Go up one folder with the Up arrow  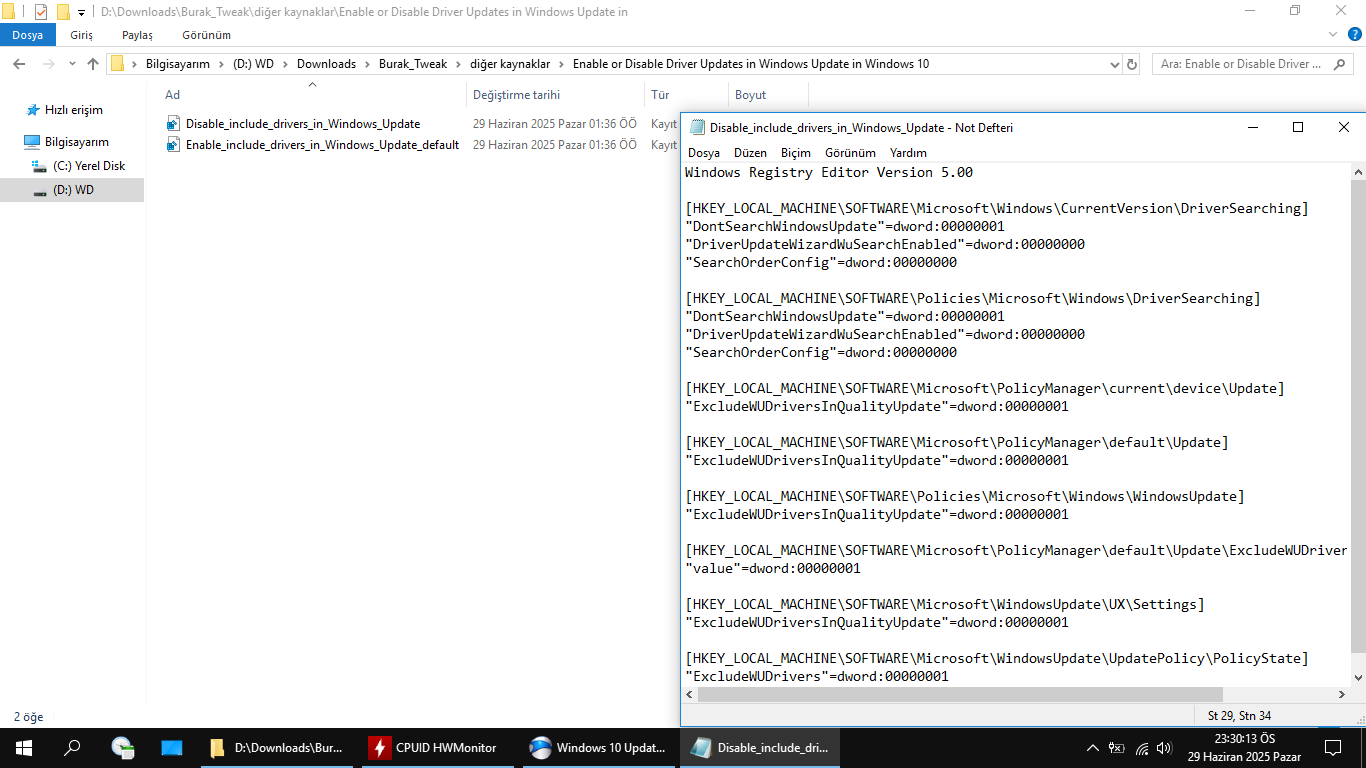point(93,64)
